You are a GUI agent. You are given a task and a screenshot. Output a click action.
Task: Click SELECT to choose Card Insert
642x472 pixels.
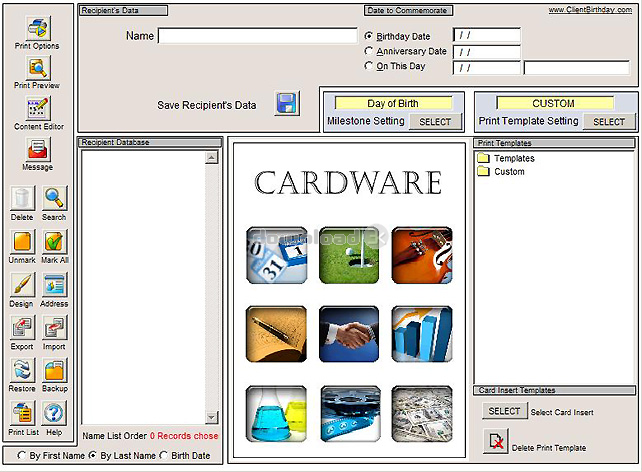point(504,411)
